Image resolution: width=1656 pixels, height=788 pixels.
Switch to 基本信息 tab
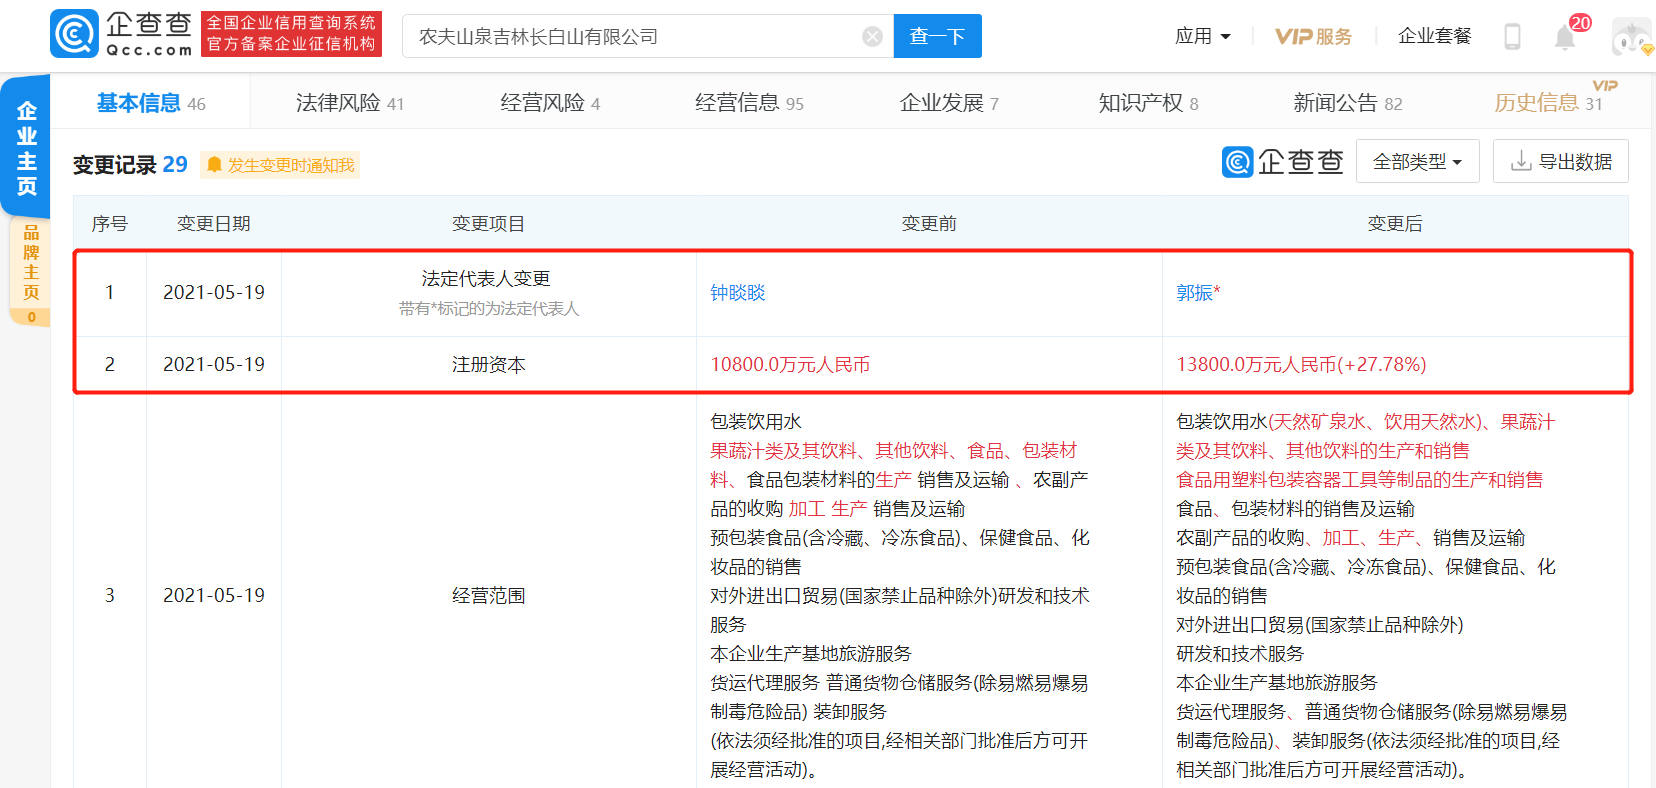pos(151,103)
